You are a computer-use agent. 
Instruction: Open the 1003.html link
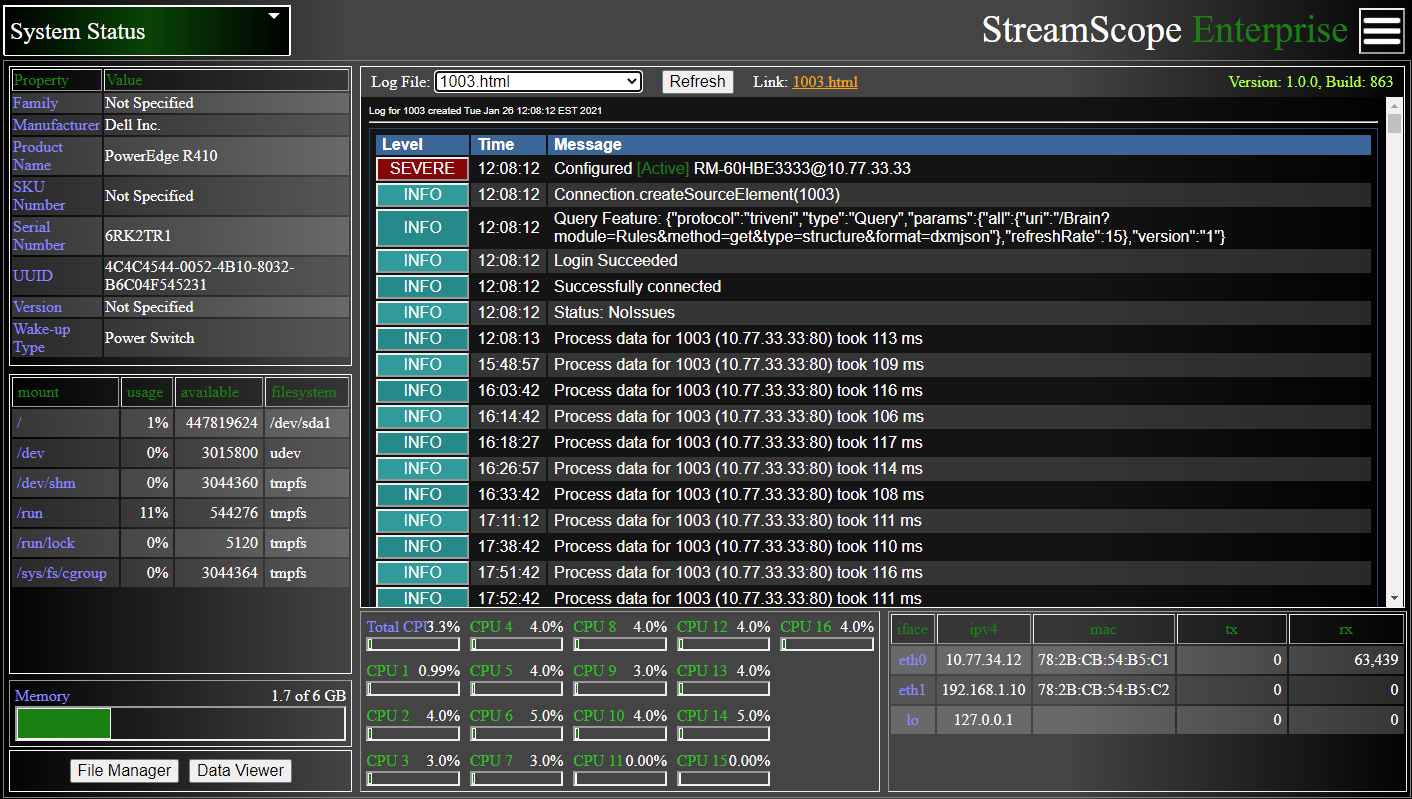click(824, 82)
